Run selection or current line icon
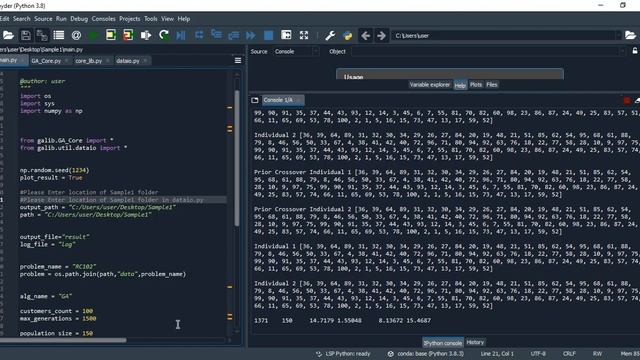This screenshot has height=360, width=640. pos(146,36)
